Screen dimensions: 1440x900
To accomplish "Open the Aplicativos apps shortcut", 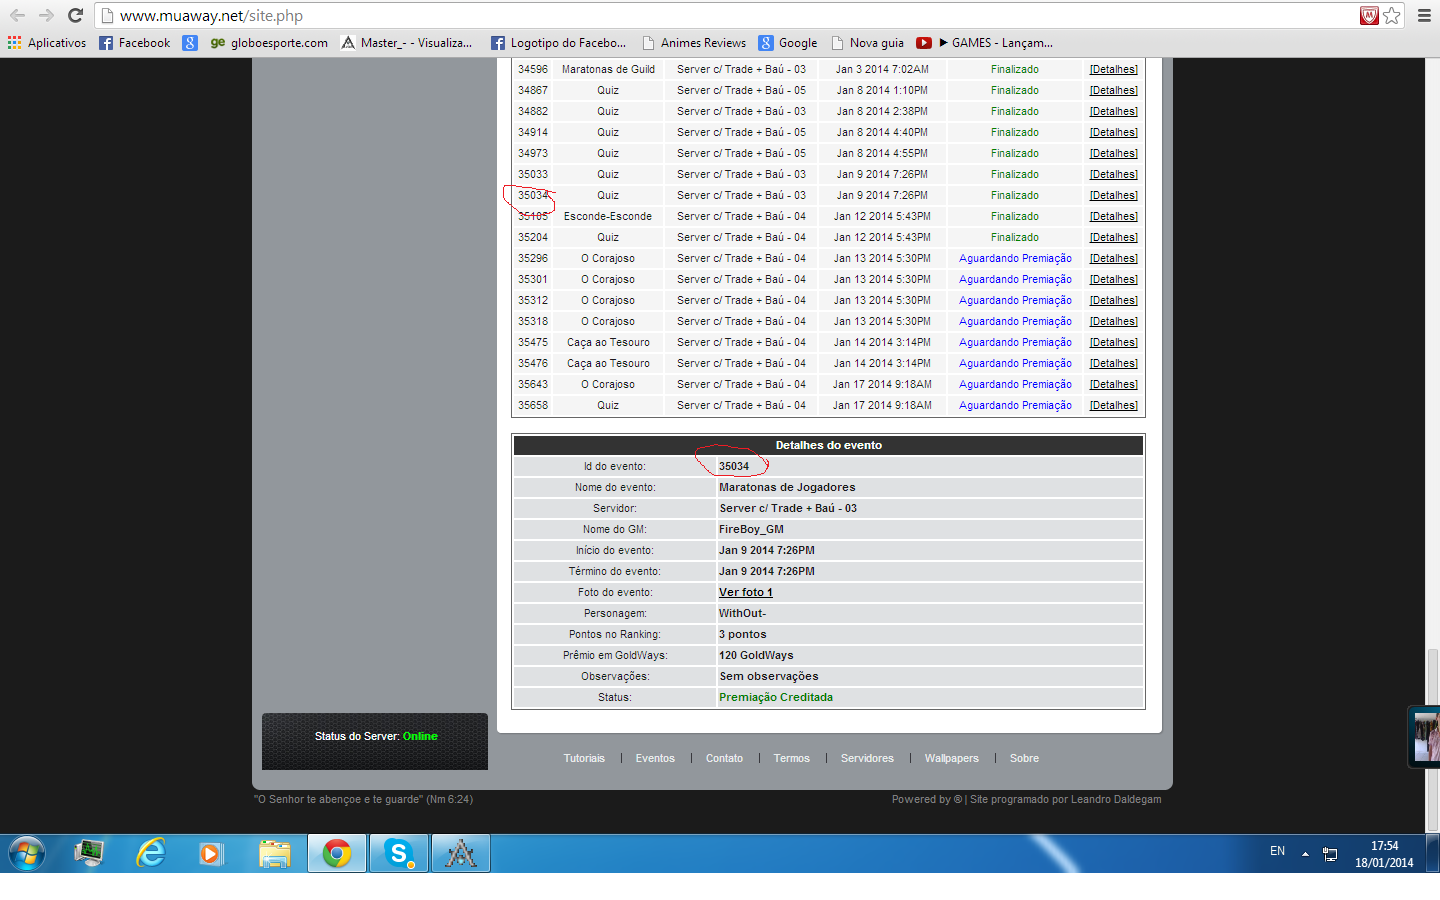I will pos(47,43).
